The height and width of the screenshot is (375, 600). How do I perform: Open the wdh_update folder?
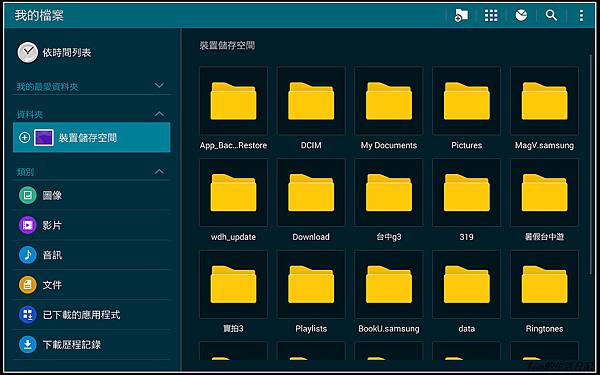233,193
